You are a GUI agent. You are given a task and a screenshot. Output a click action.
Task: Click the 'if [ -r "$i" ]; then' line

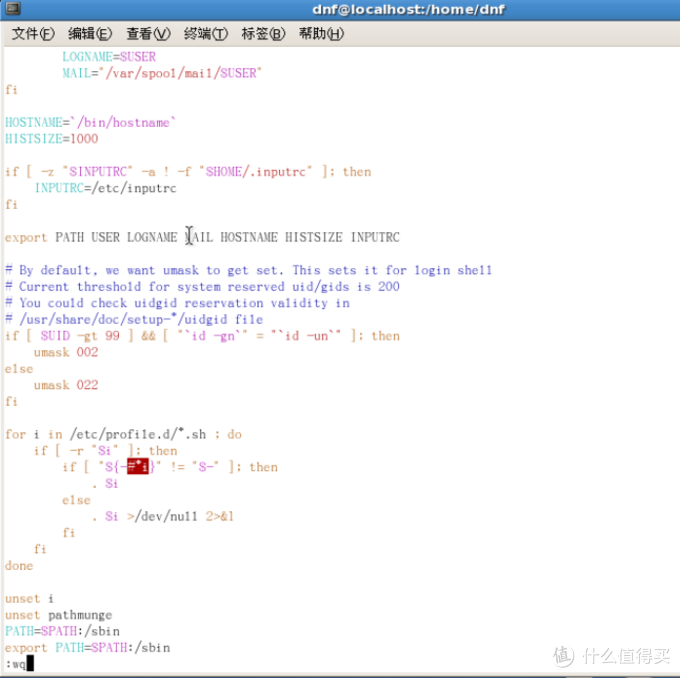tap(105, 451)
